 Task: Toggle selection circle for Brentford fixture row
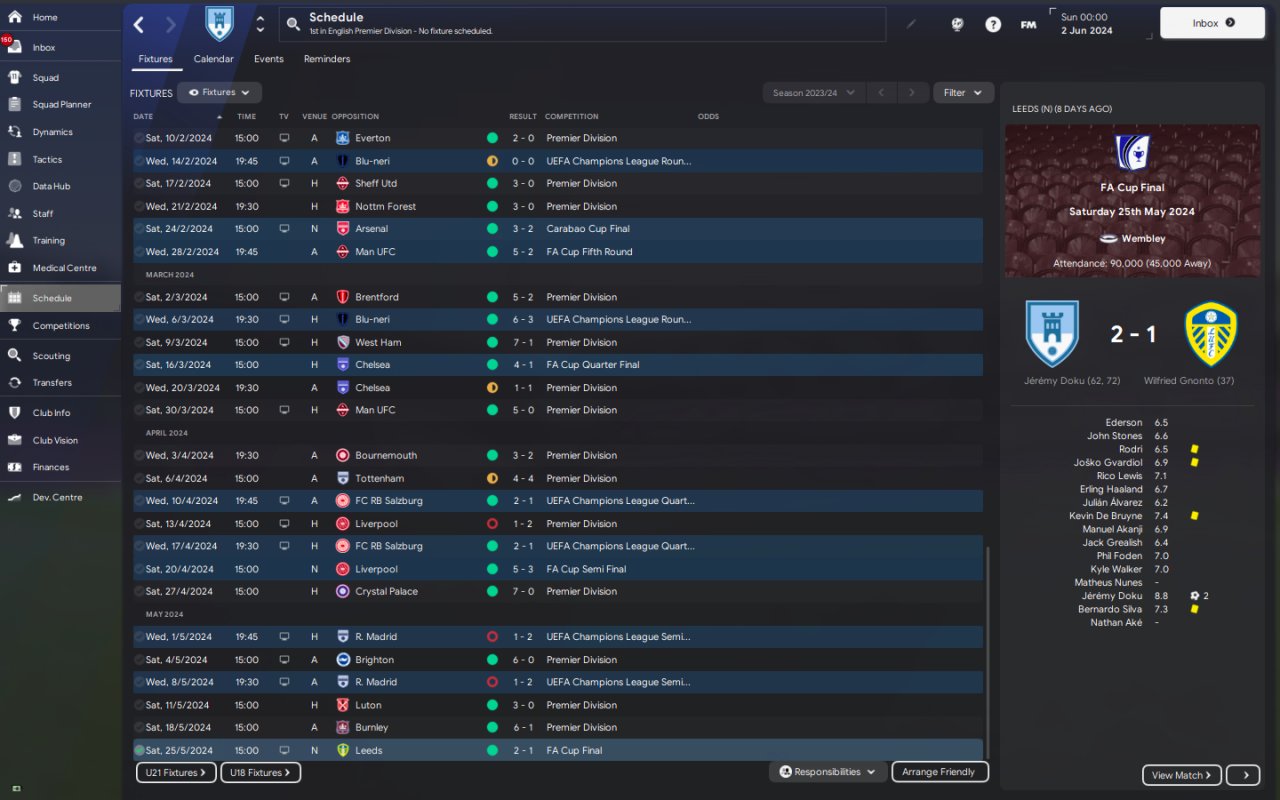(x=139, y=297)
